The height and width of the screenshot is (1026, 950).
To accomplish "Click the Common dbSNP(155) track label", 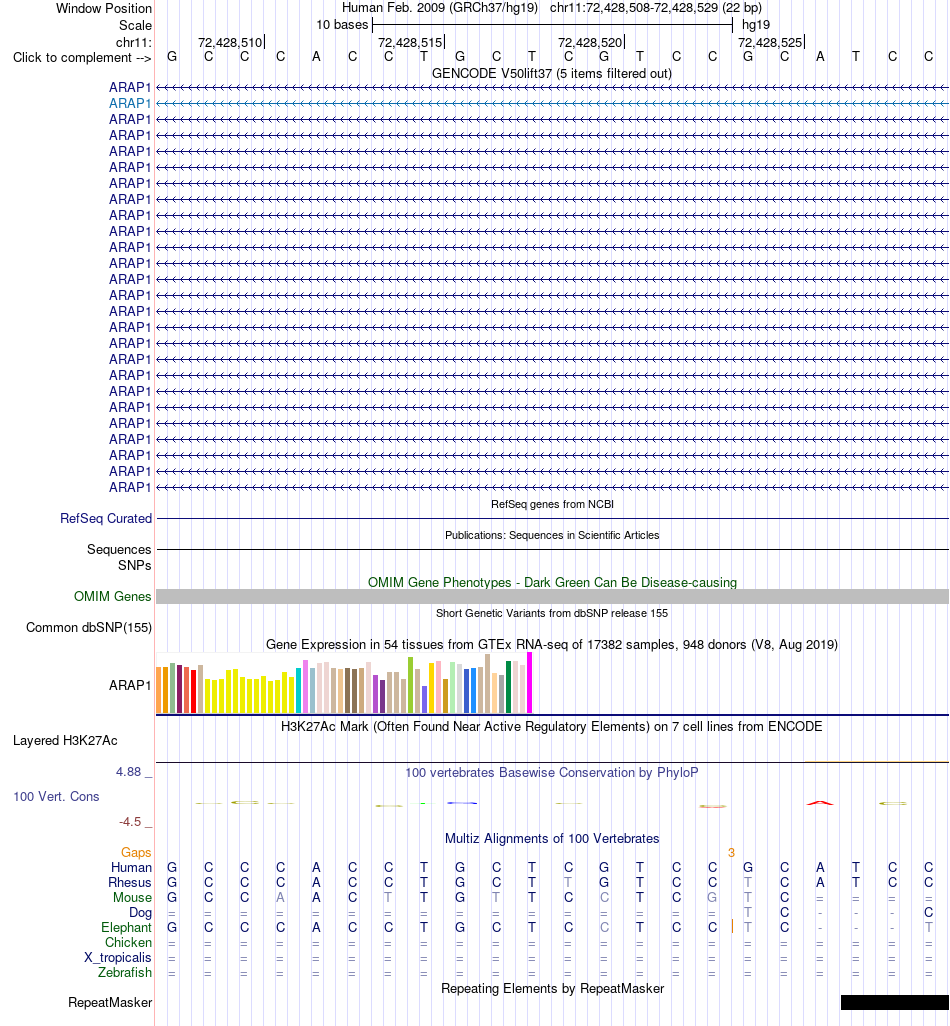I will point(89,628).
